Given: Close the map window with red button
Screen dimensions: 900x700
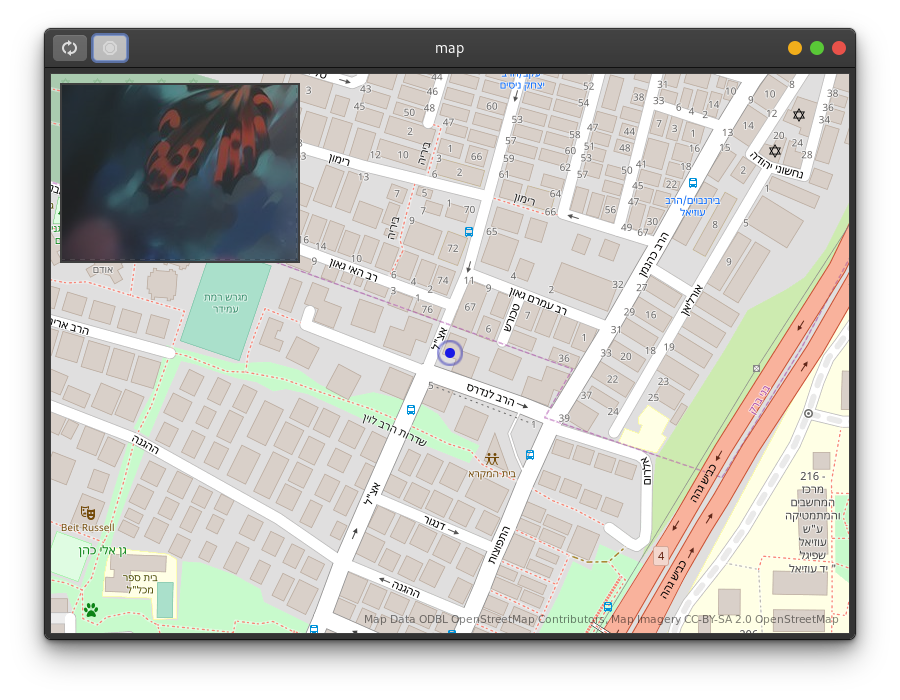Looking at the screenshot, I should (839, 48).
